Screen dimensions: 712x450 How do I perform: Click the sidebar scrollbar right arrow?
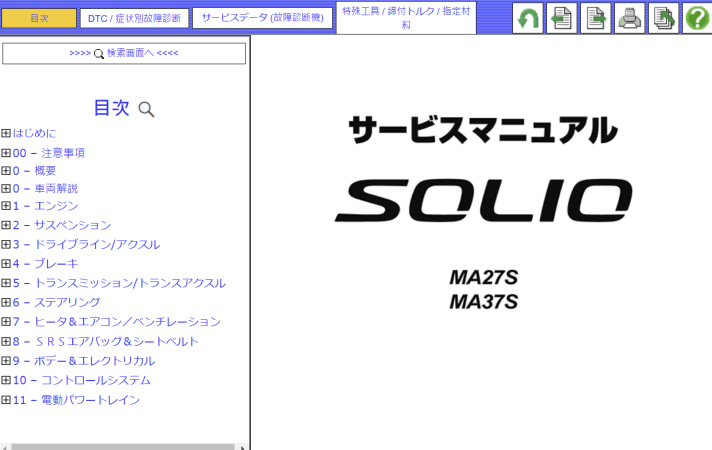point(243,447)
